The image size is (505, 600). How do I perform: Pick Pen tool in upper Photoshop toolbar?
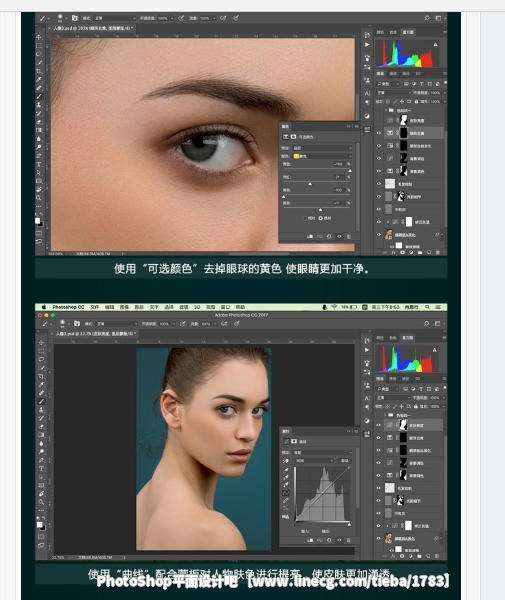tap(39, 156)
